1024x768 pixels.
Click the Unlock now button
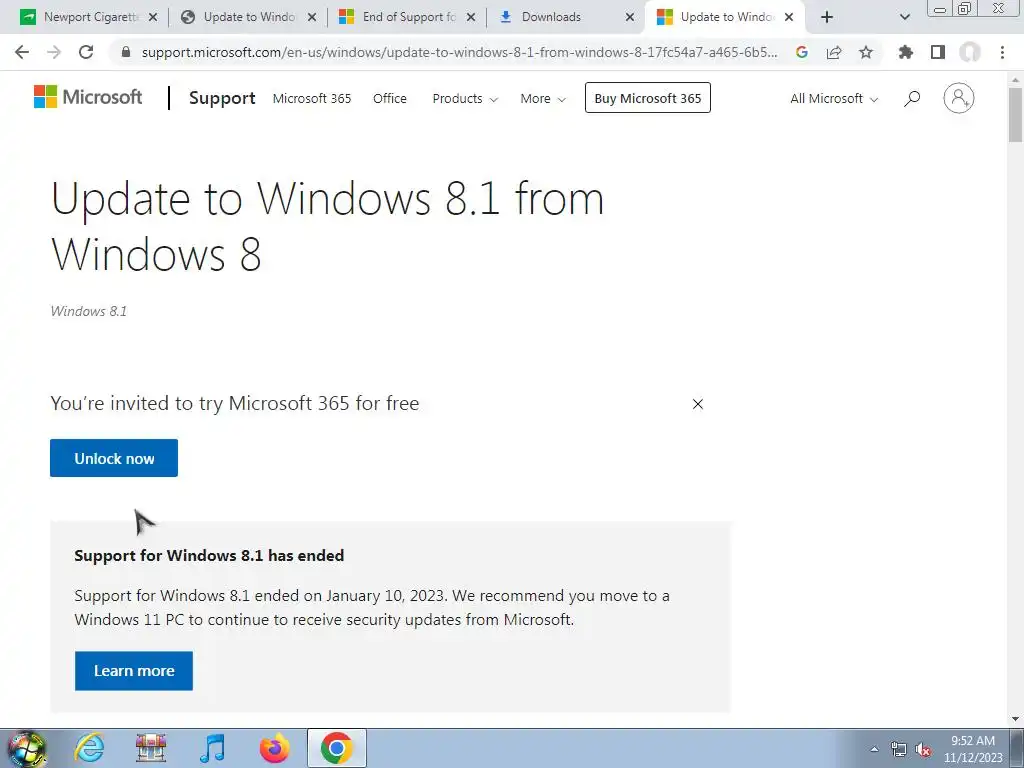pyautogui.click(x=114, y=458)
